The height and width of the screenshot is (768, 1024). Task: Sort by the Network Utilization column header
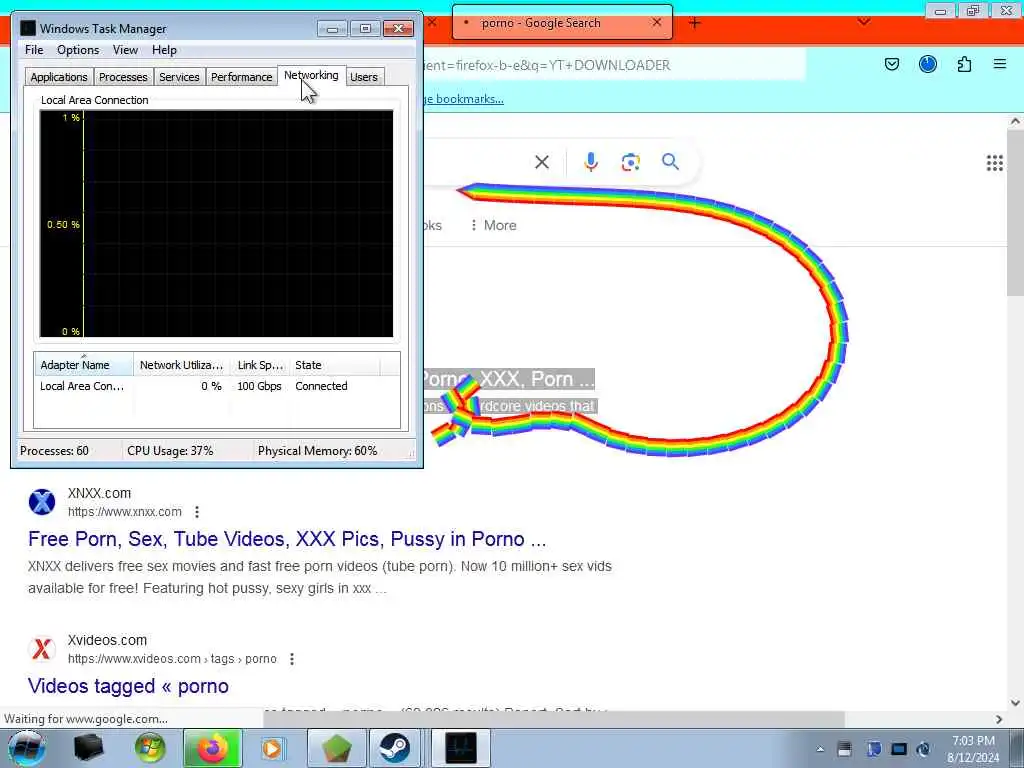[x=182, y=365]
